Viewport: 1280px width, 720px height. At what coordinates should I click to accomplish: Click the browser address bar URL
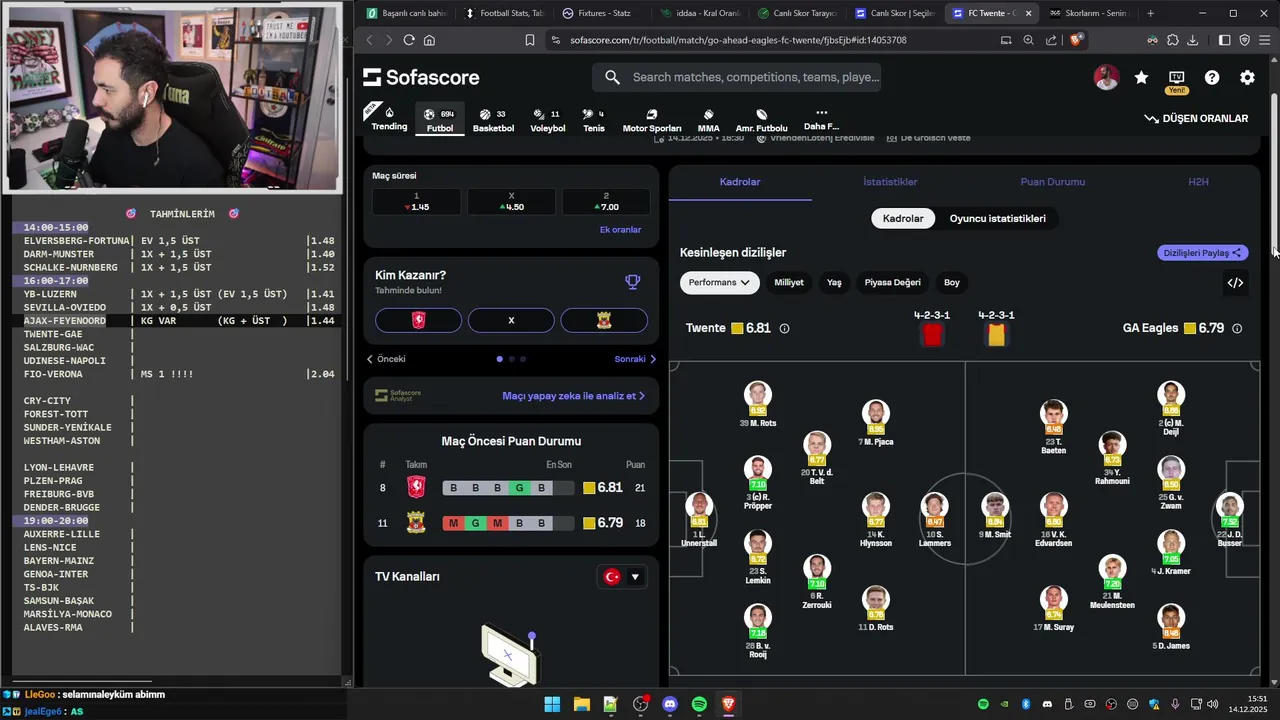[738, 40]
